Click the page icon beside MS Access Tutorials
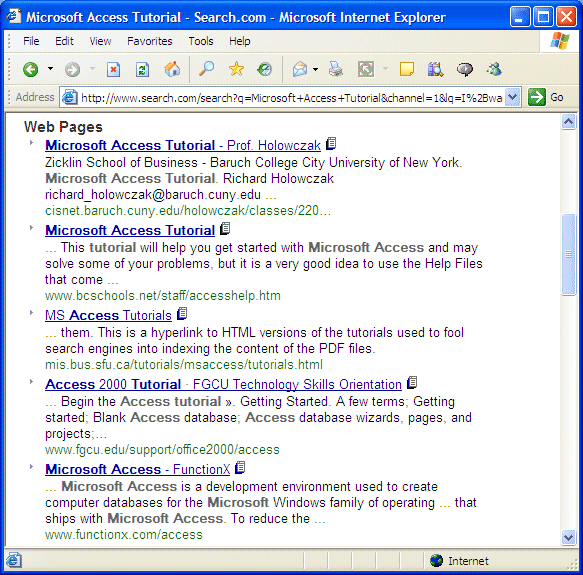Image resolution: width=583 pixels, height=575 pixels. pyautogui.click(x=182, y=314)
